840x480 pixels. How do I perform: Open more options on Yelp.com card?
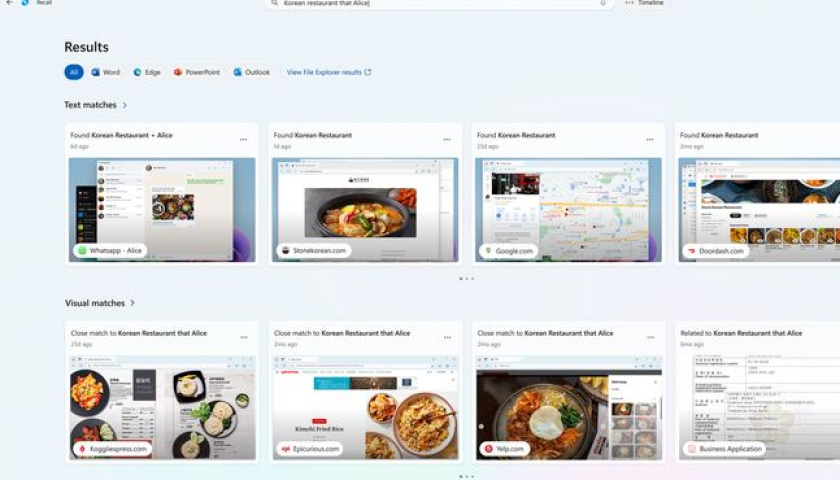pos(650,338)
